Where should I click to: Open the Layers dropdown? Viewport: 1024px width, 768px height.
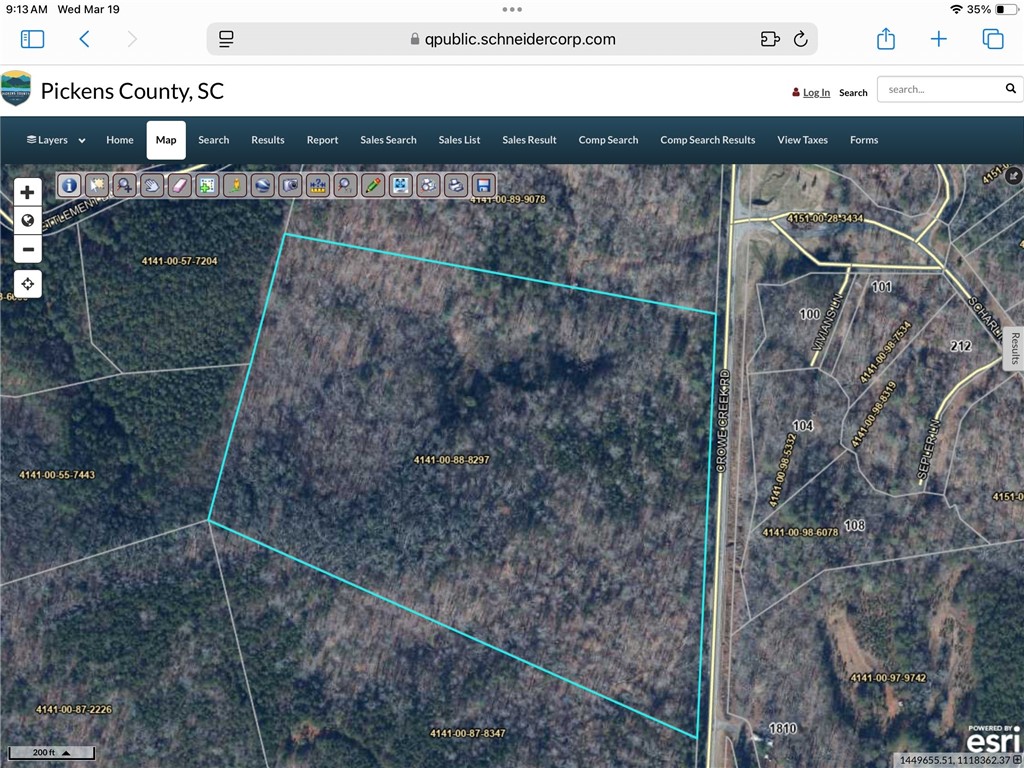(x=54, y=140)
